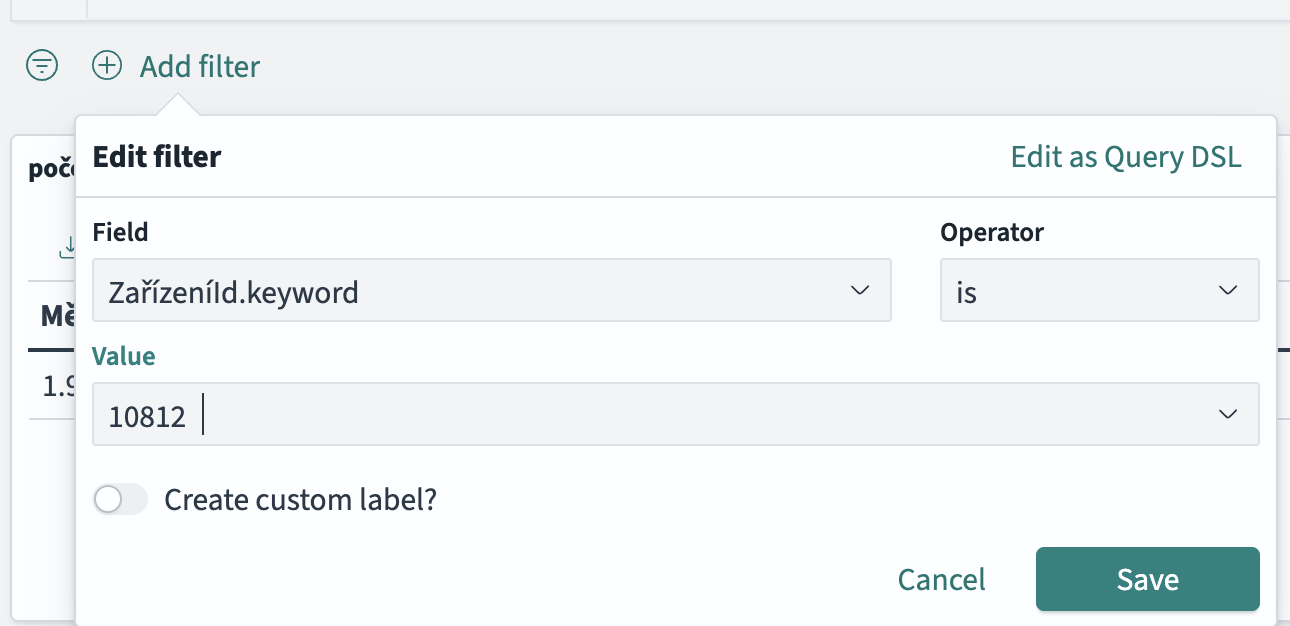Click the Add filter text label
Screen dimensions: 1290x626
200,67
